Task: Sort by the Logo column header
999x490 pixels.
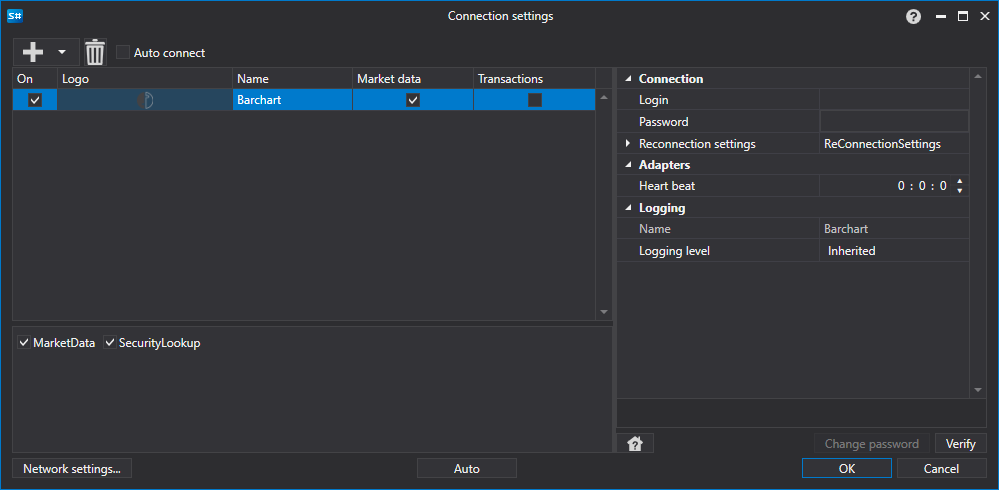Action: tap(145, 79)
